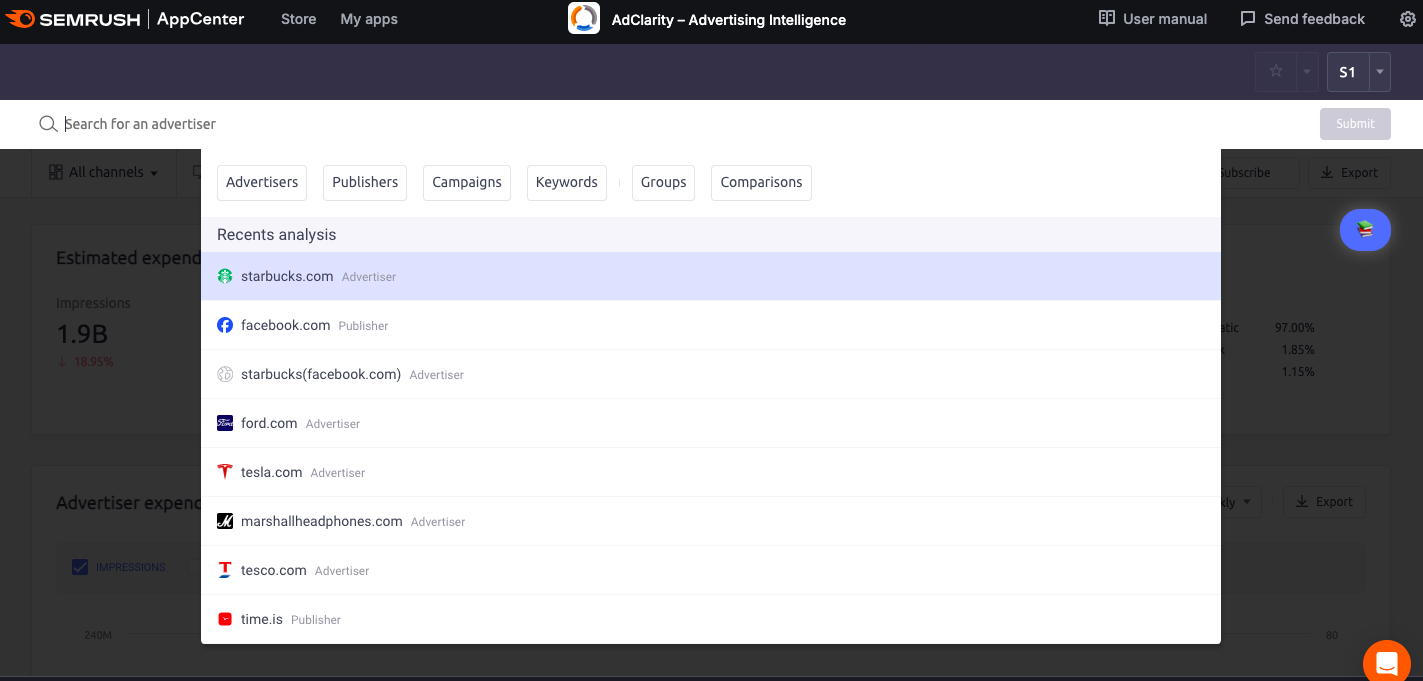The height and width of the screenshot is (681, 1423).
Task: Select the Advertisers filter tab
Action: (262, 182)
